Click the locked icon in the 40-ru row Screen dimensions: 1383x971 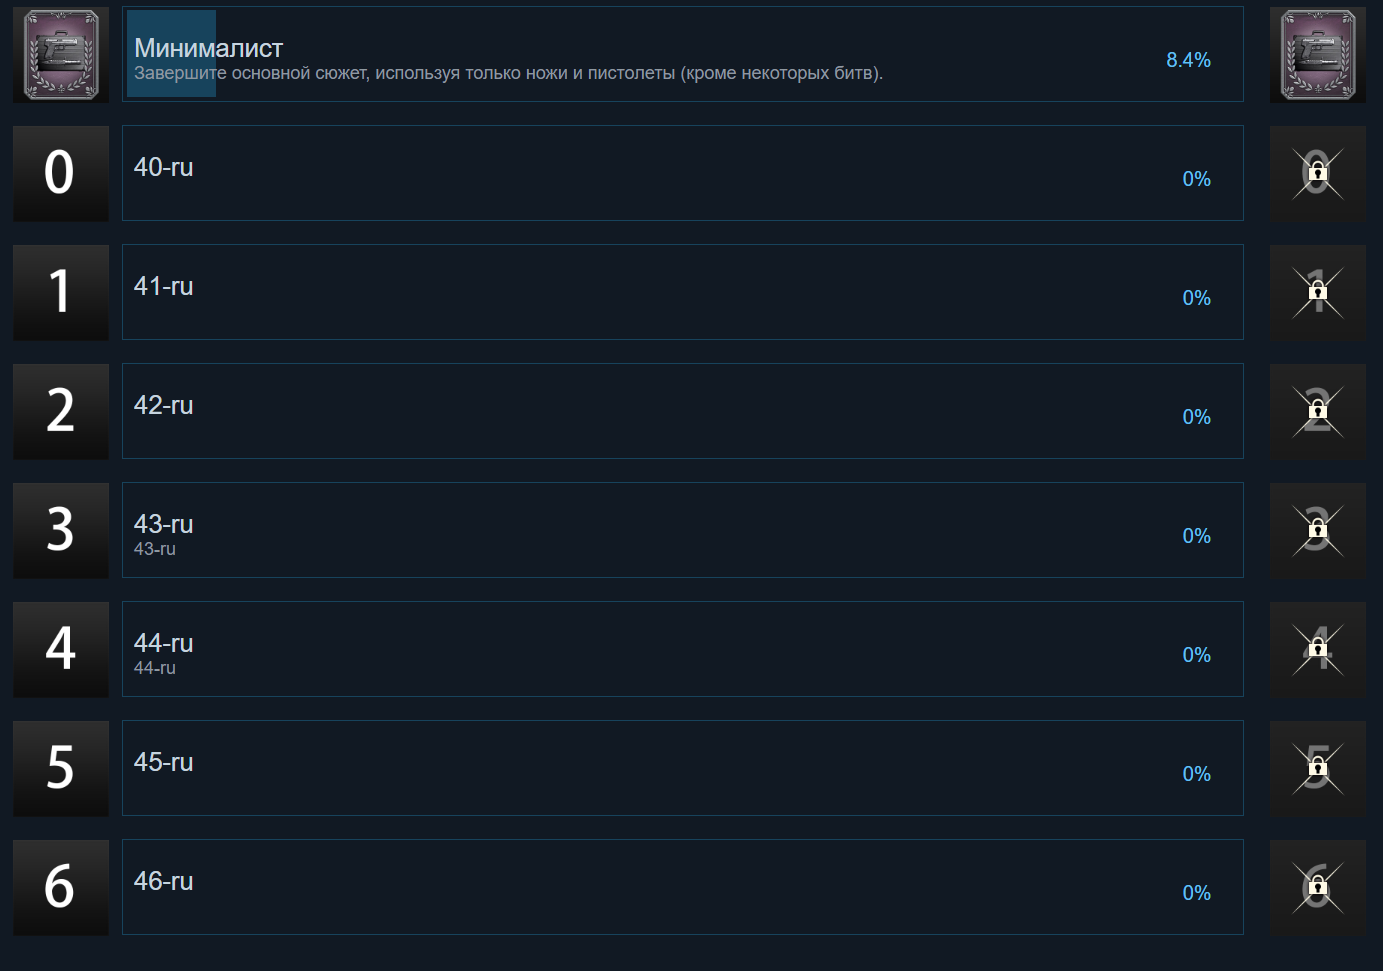pyautogui.click(x=1318, y=173)
